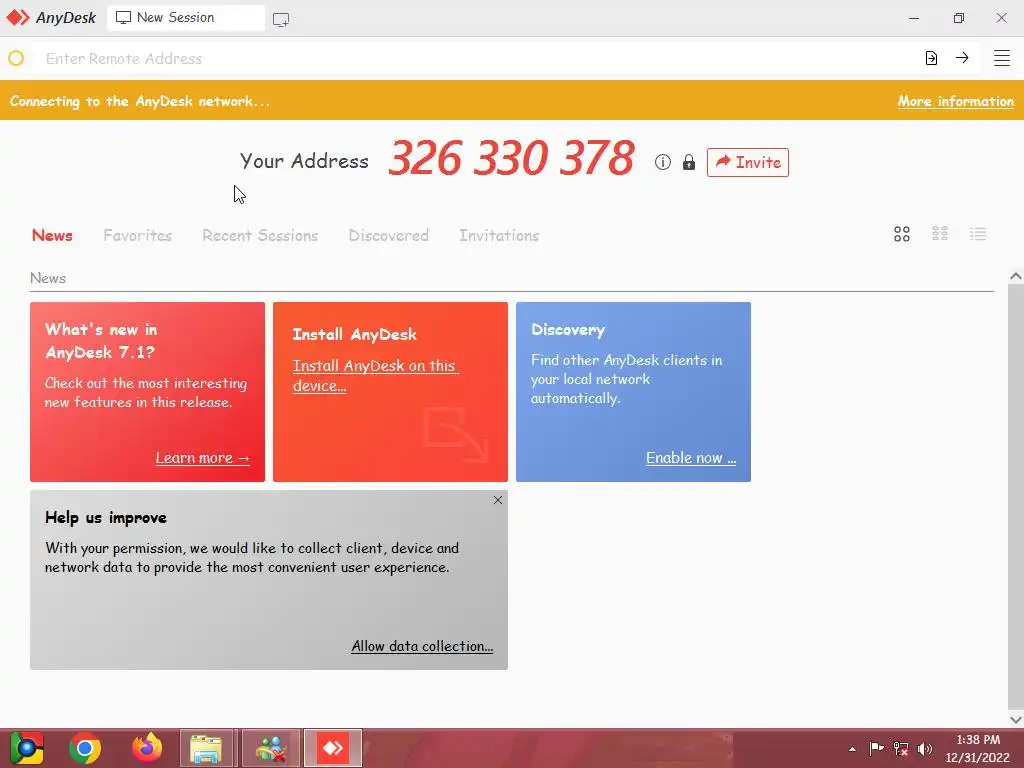Click the Discovery card heading
This screenshot has width=1024, height=768.
(568, 330)
